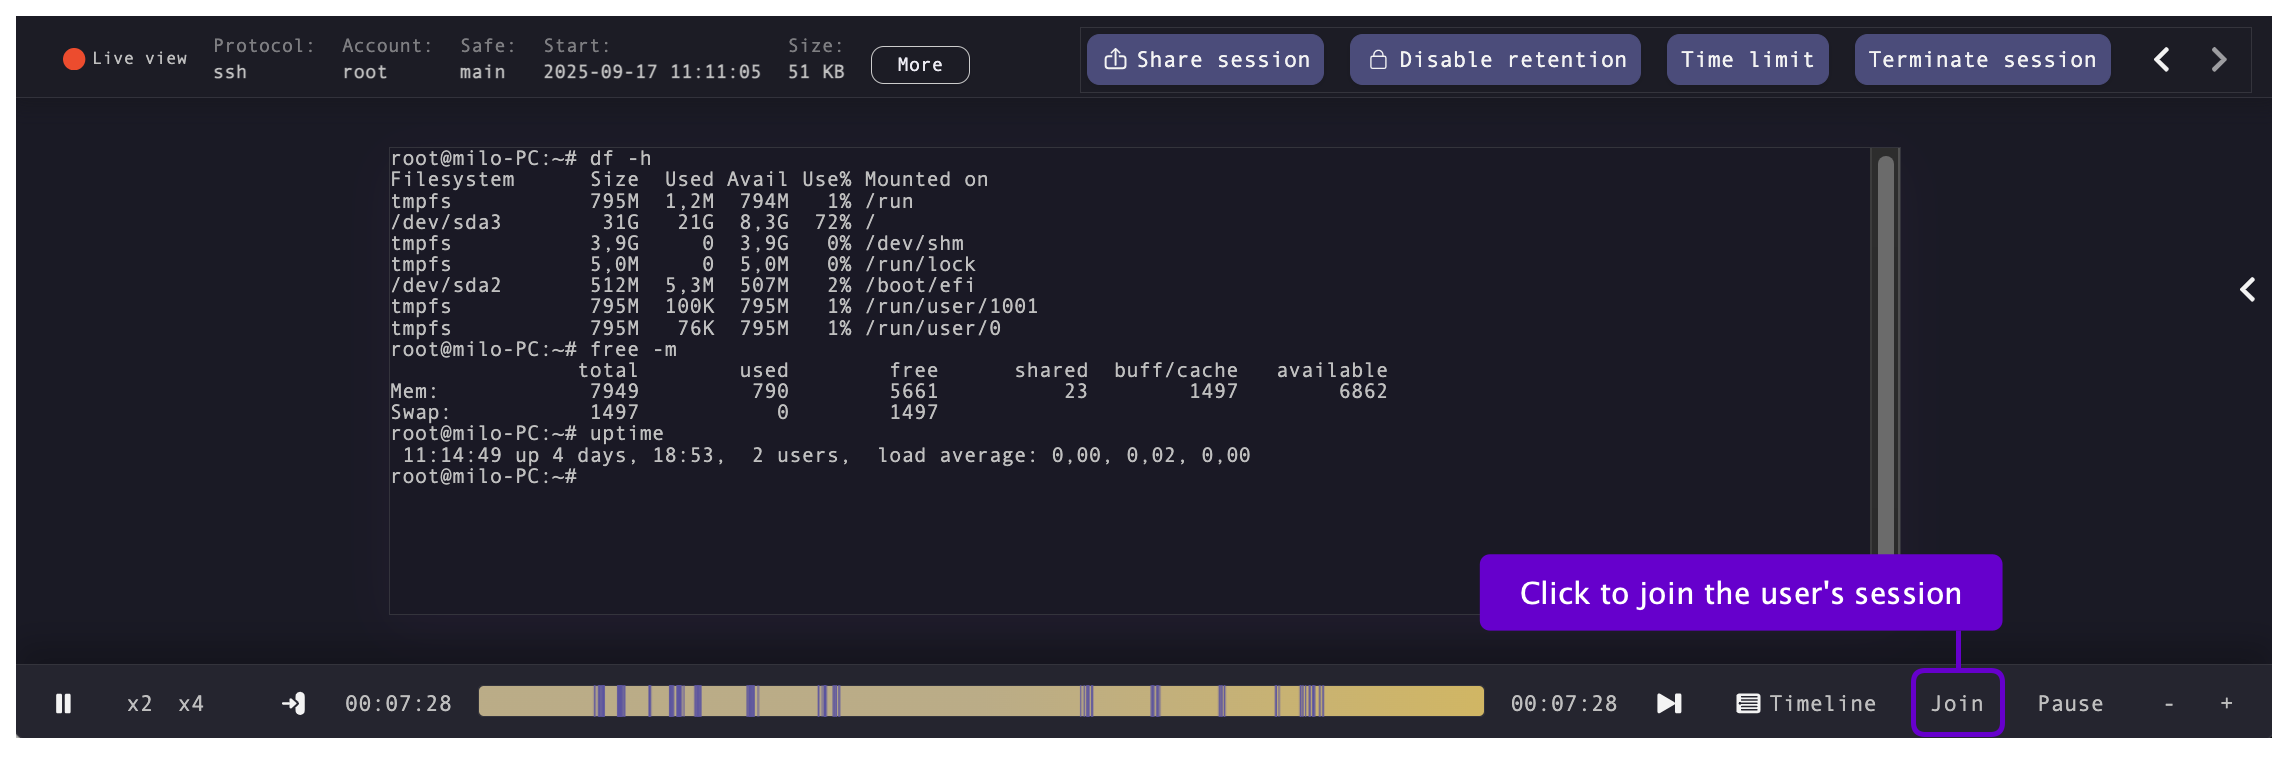
Task: Click the 'load average' output line
Action: click(x=826, y=456)
